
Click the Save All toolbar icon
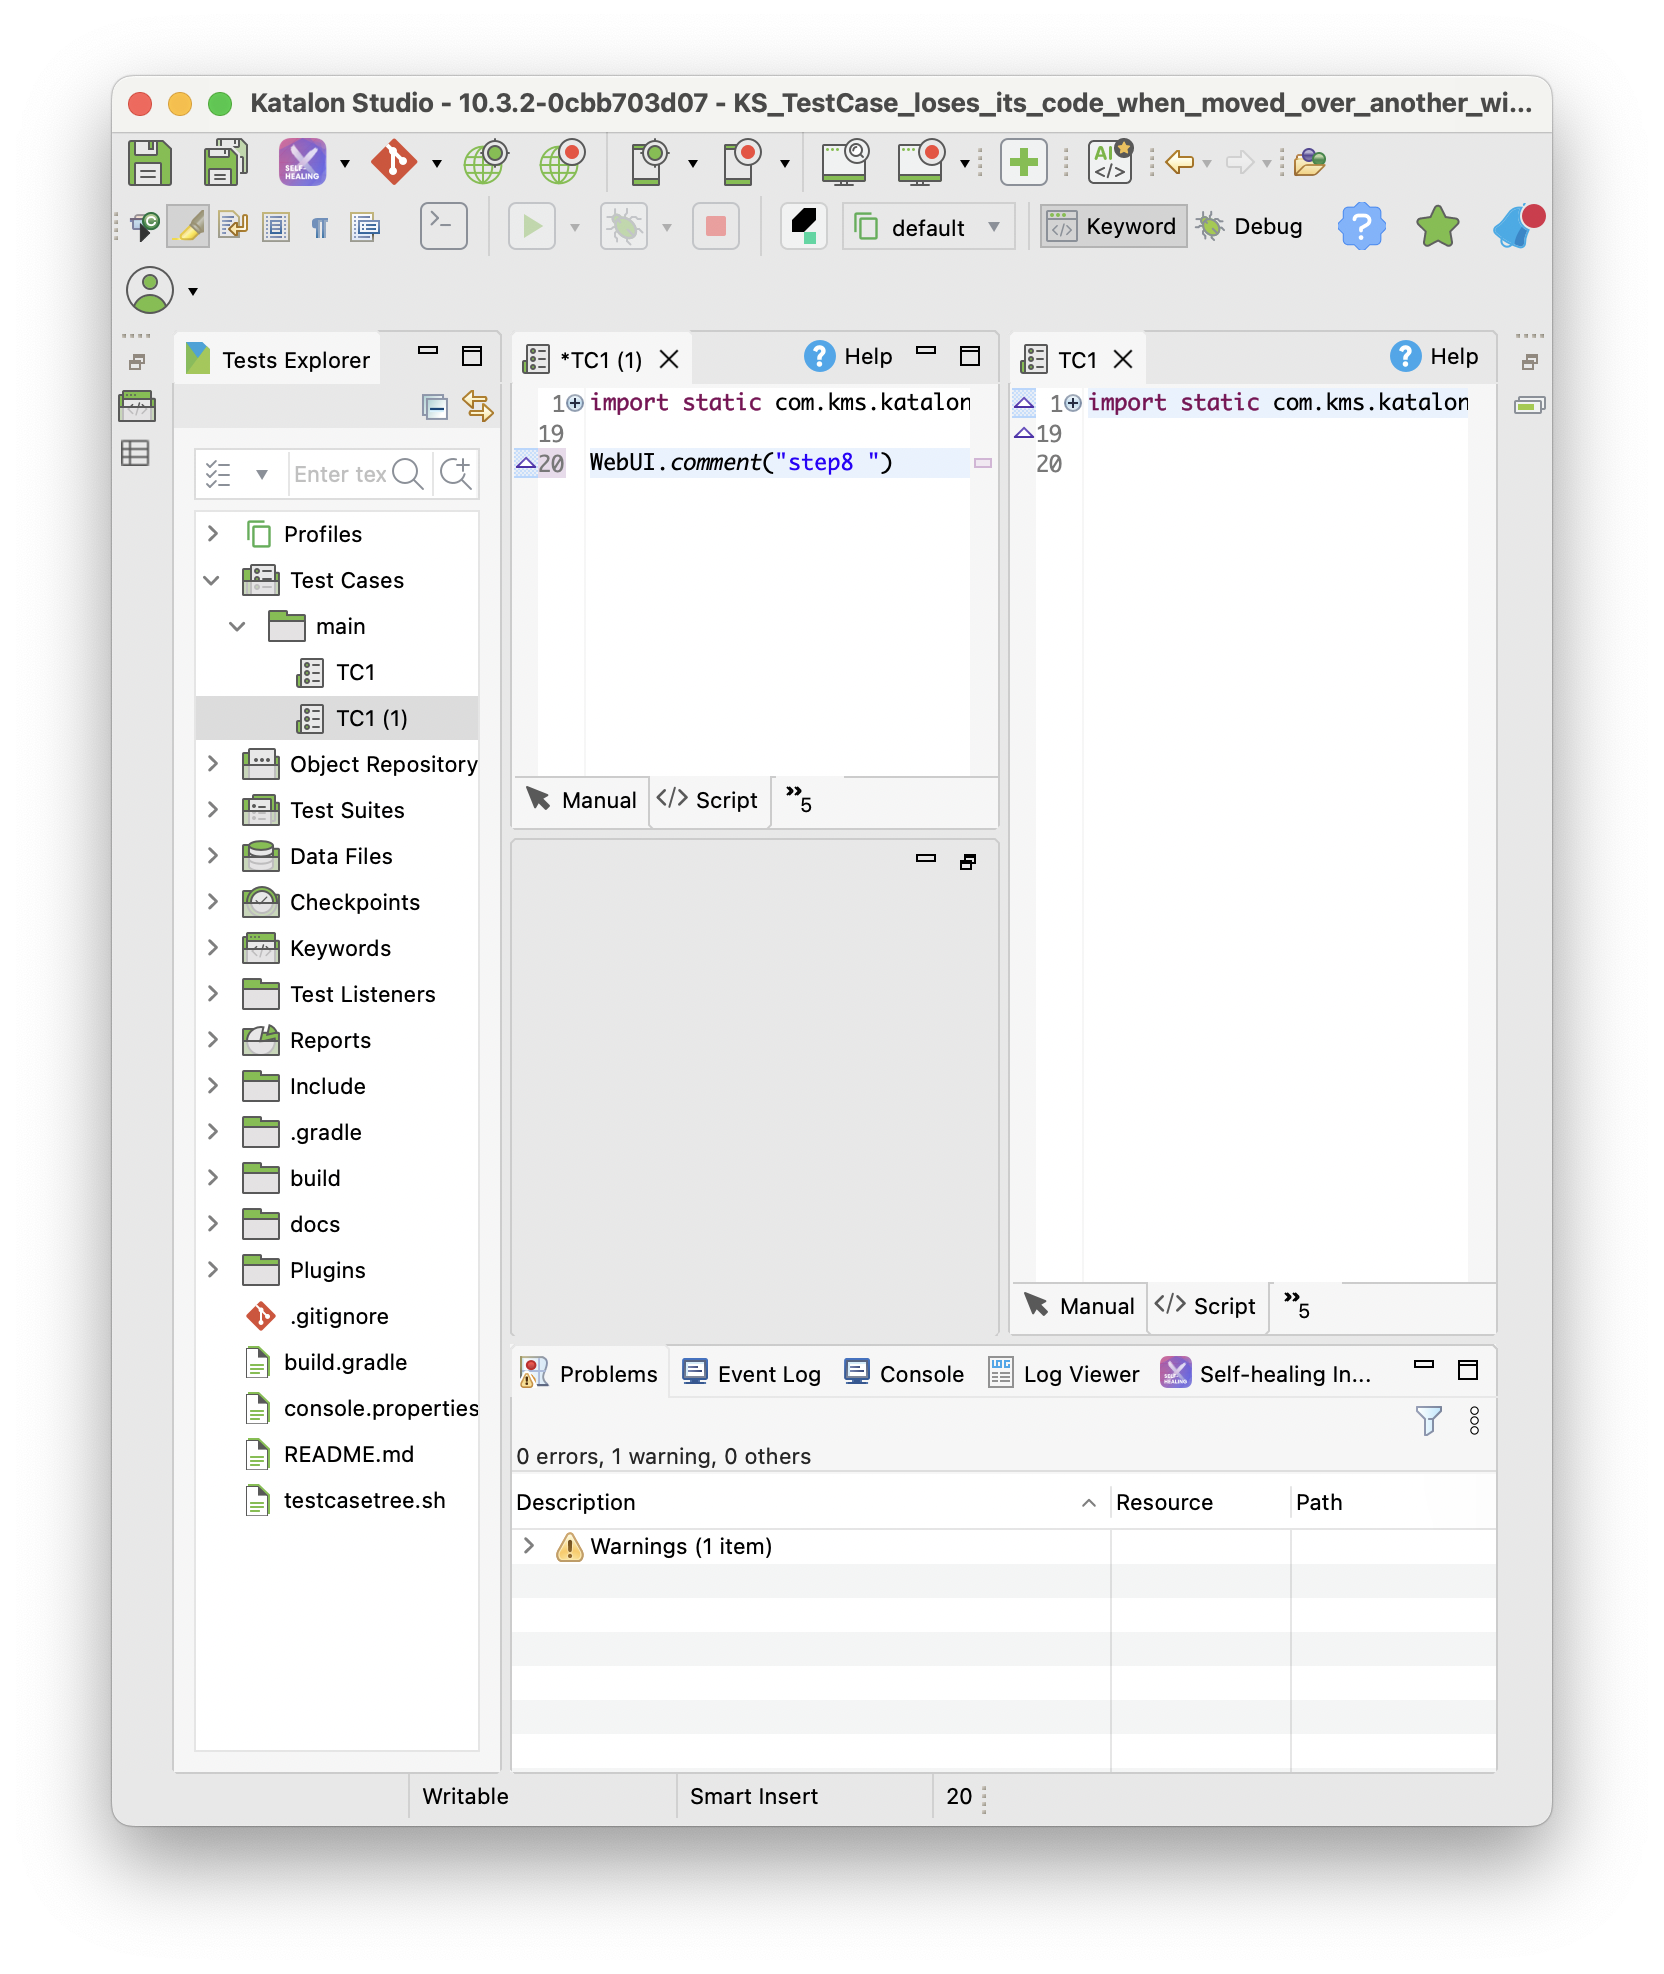click(226, 162)
